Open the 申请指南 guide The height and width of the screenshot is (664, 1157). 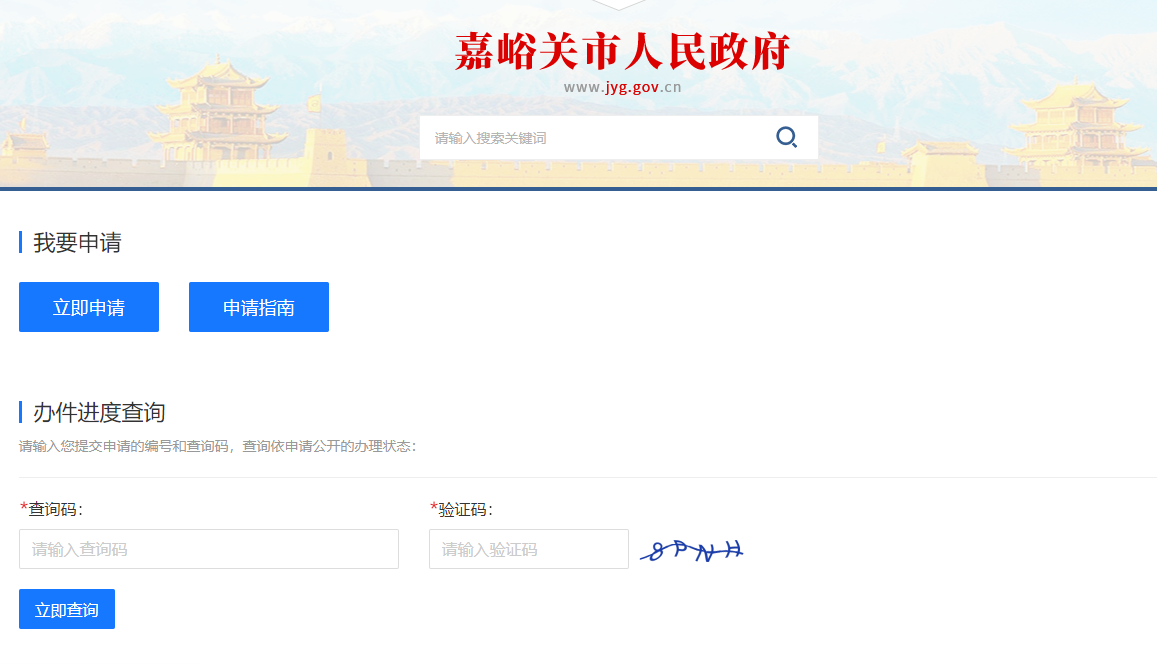tap(258, 307)
